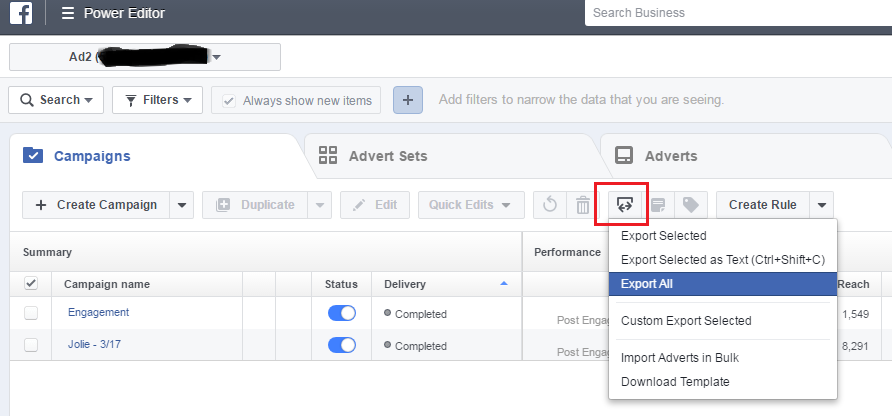The height and width of the screenshot is (416, 892).
Task: Click the Reach column header
Action: click(x=853, y=284)
